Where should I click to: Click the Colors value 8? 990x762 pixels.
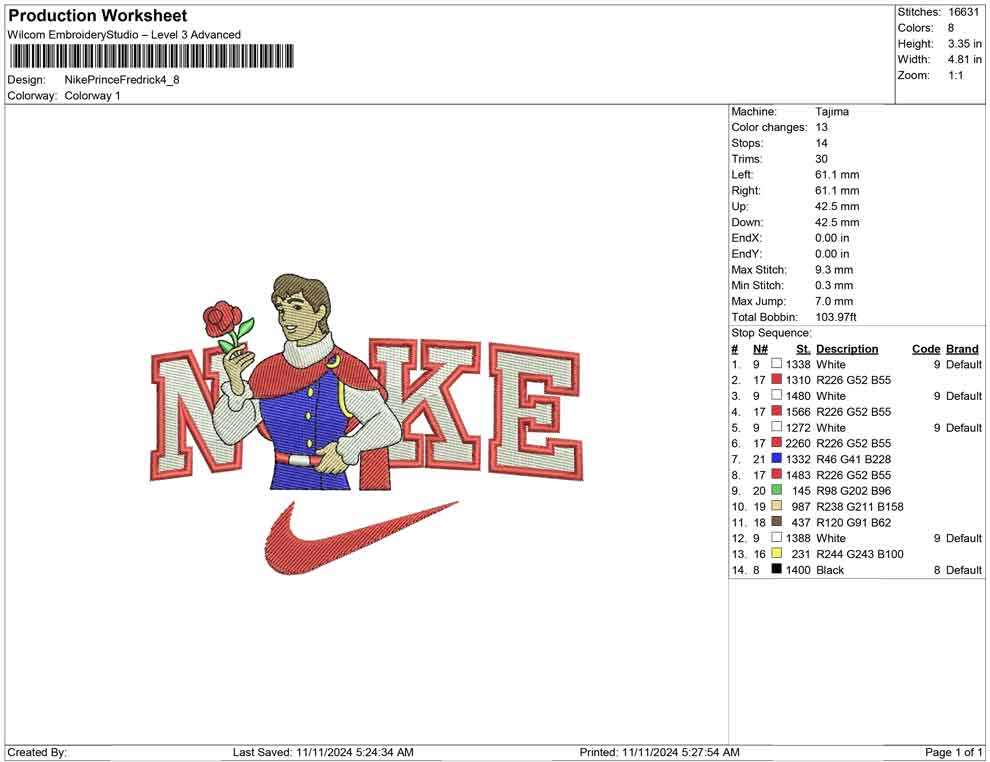(x=951, y=28)
